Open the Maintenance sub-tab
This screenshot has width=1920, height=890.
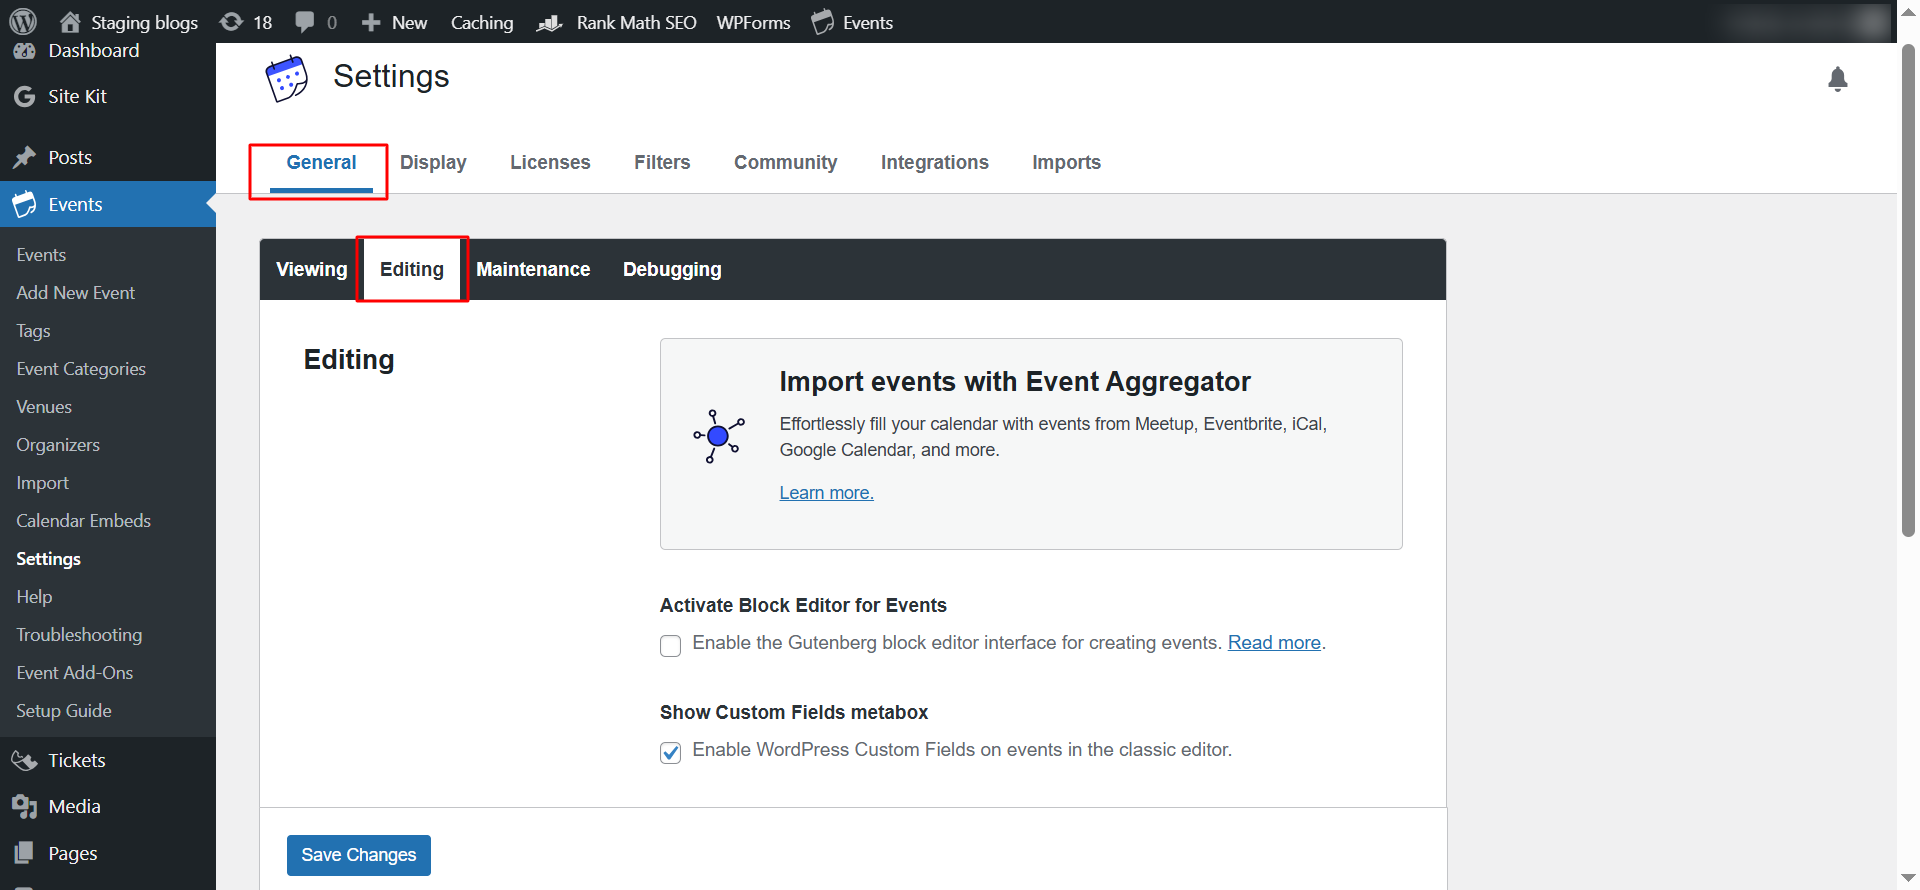[x=533, y=269]
